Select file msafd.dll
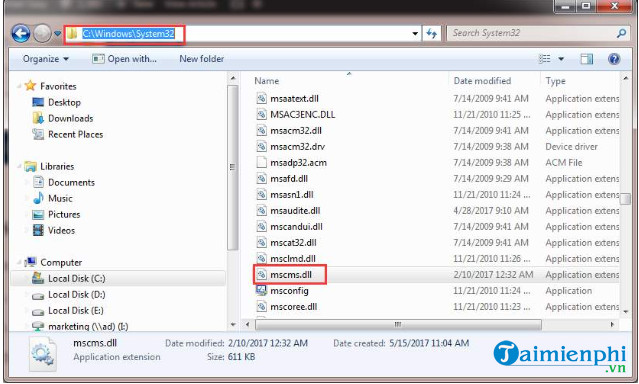This screenshot has width=639, height=384. (289, 179)
